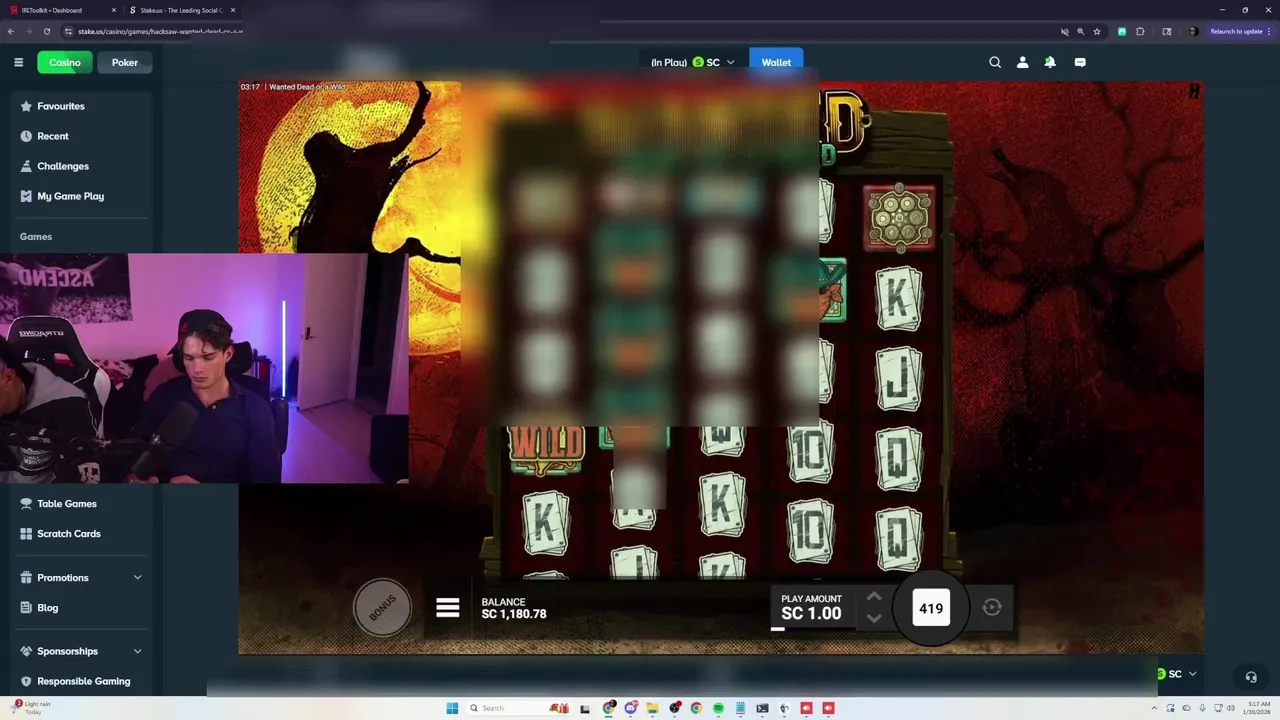
Task: Open the Recent games list
Action: [53, 136]
